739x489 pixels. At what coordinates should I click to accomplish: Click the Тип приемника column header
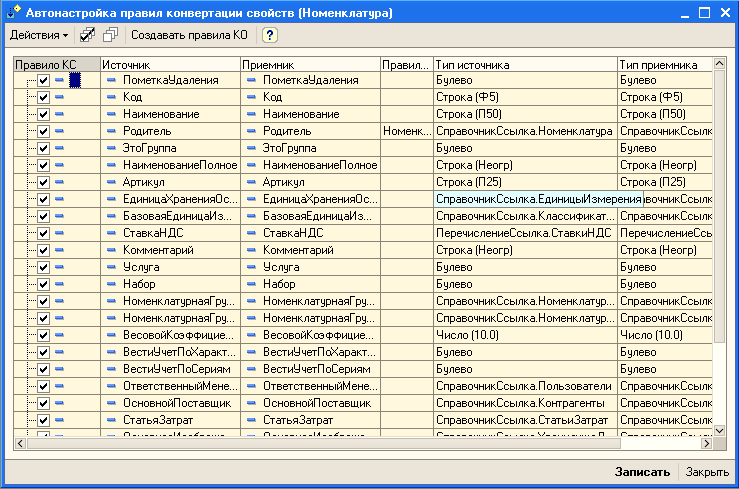[665, 65]
